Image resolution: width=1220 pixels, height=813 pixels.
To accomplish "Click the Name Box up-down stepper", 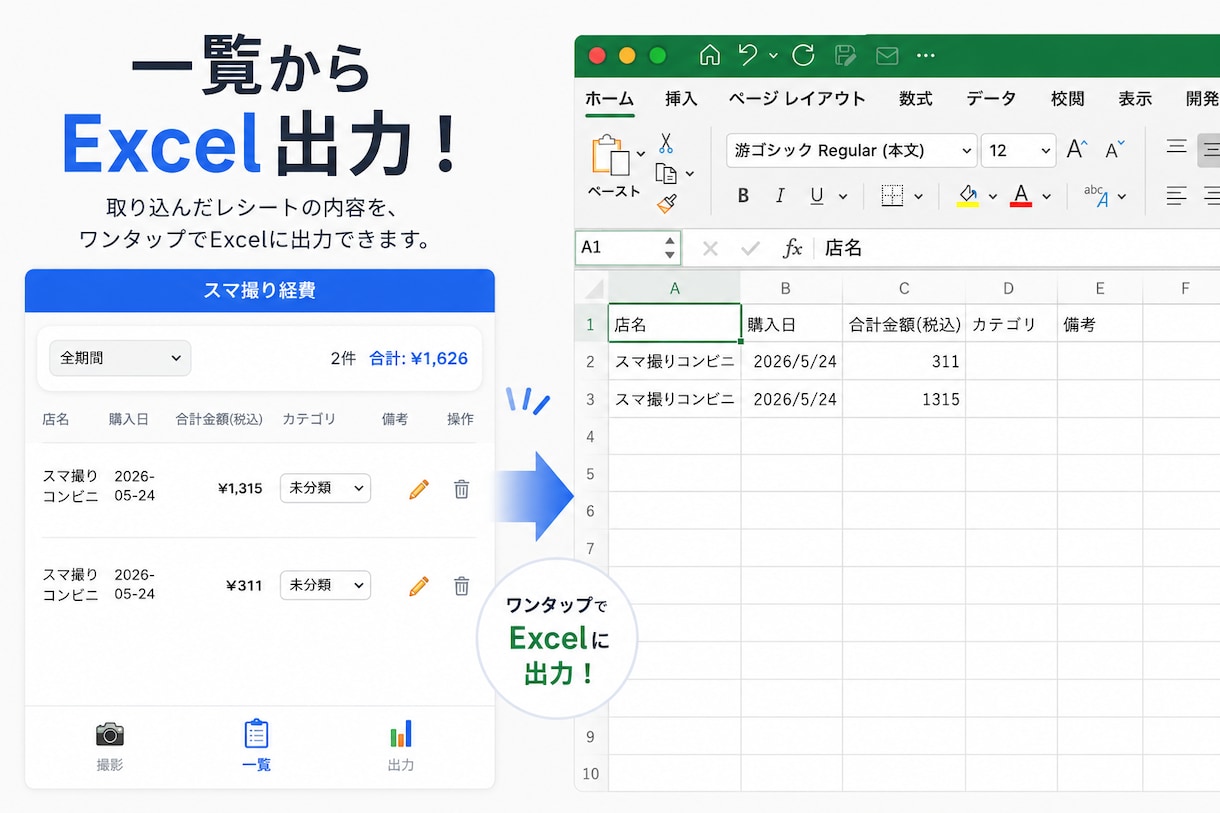I will tap(669, 247).
